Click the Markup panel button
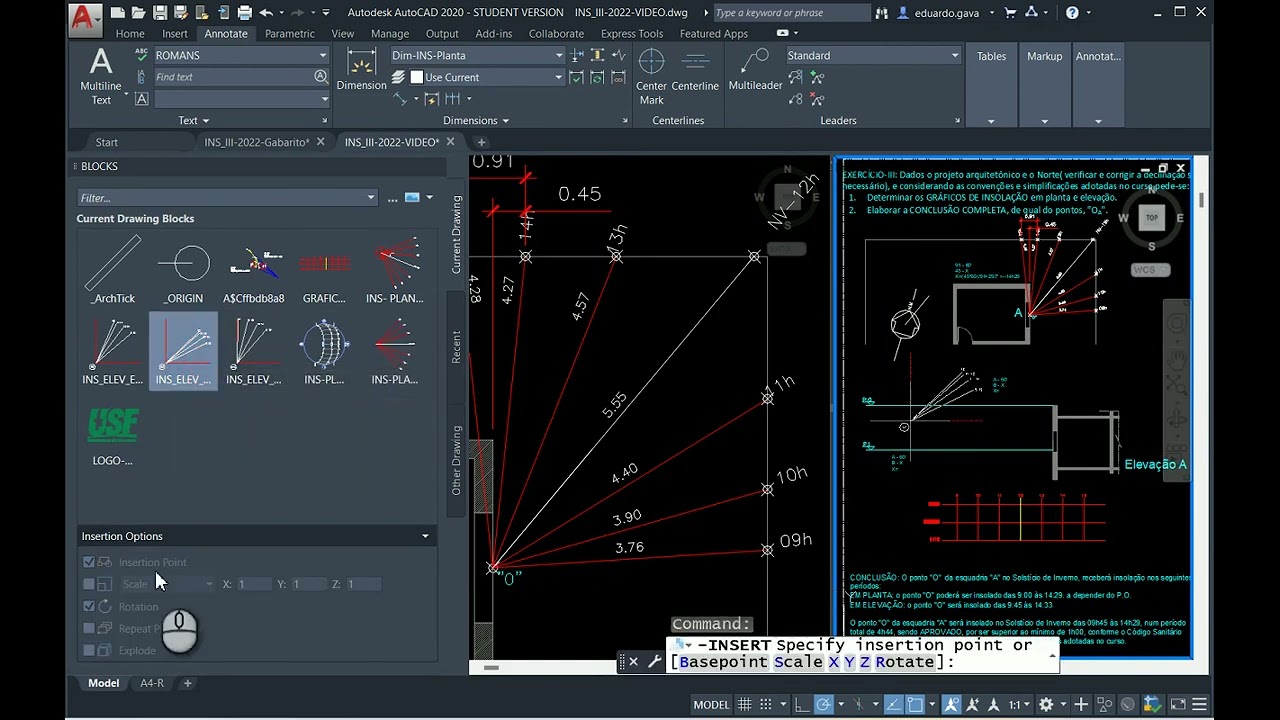The height and width of the screenshot is (720, 1280). (1044, 86)
